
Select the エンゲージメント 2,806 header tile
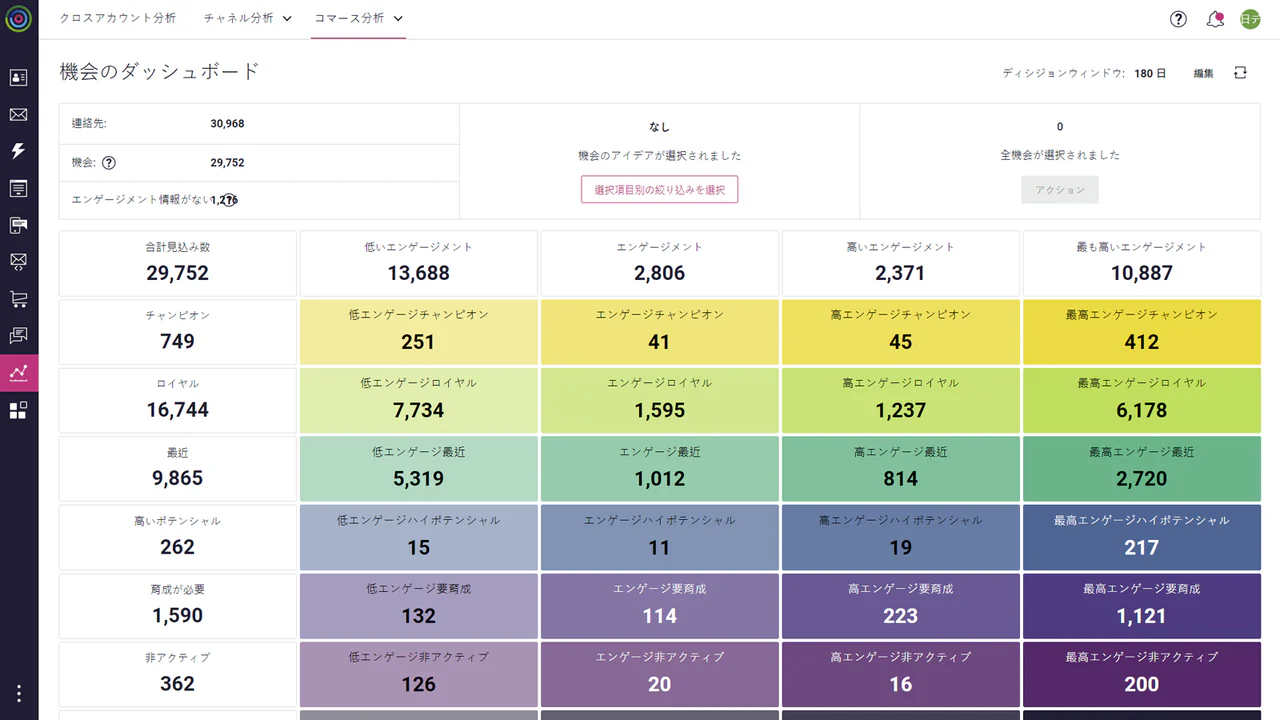click(660, 263)
